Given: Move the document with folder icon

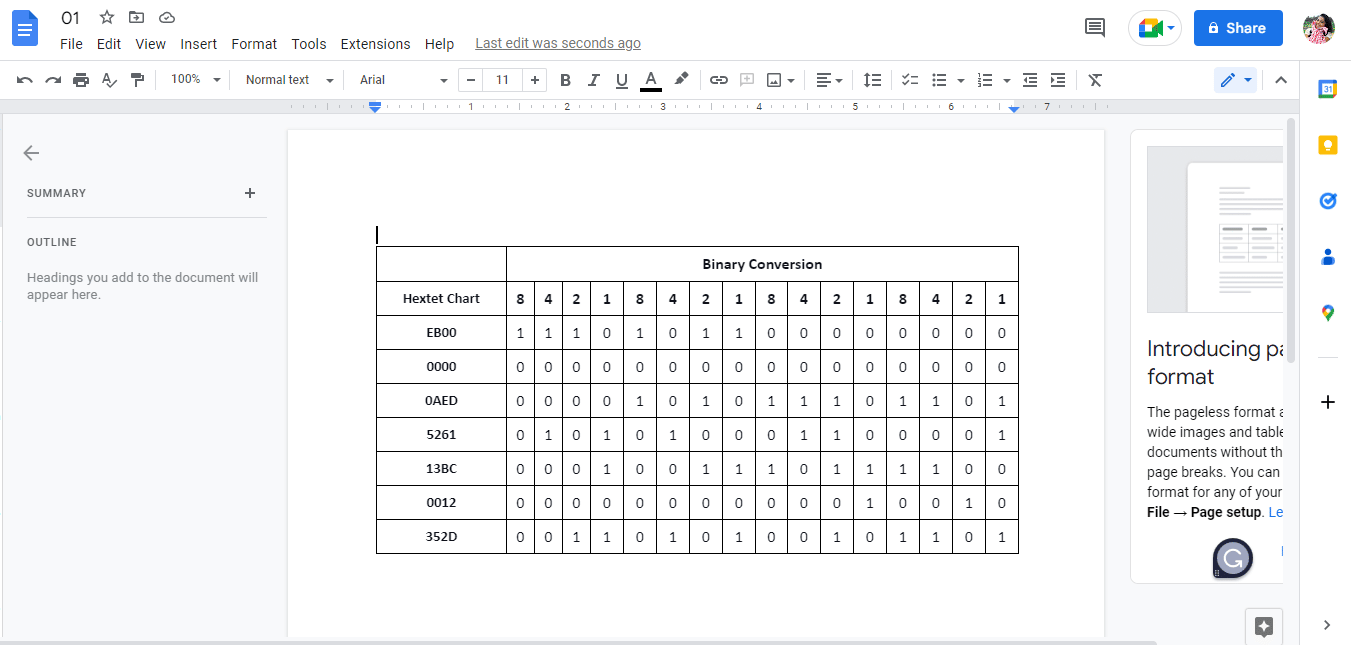Looking at the screenshot, I should point(137,18).
